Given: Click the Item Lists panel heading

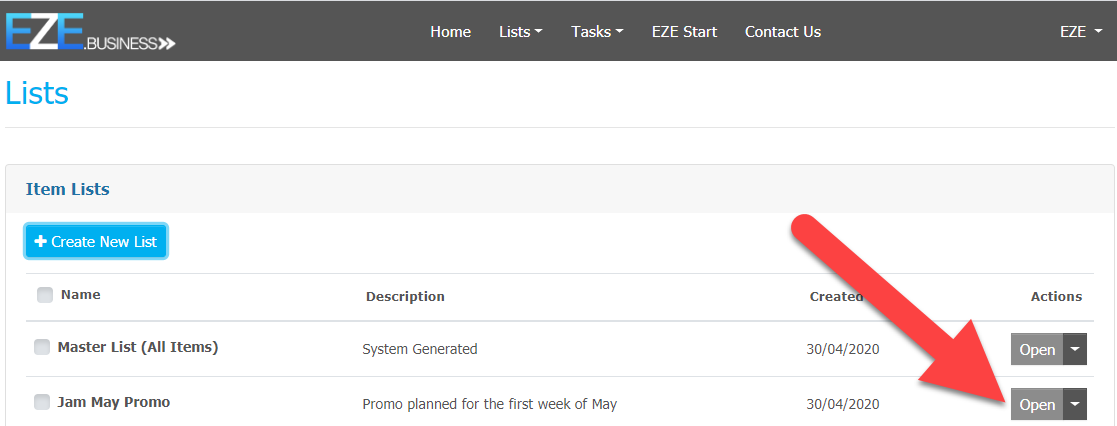Looking at the screenshot, I should (68, 189).
